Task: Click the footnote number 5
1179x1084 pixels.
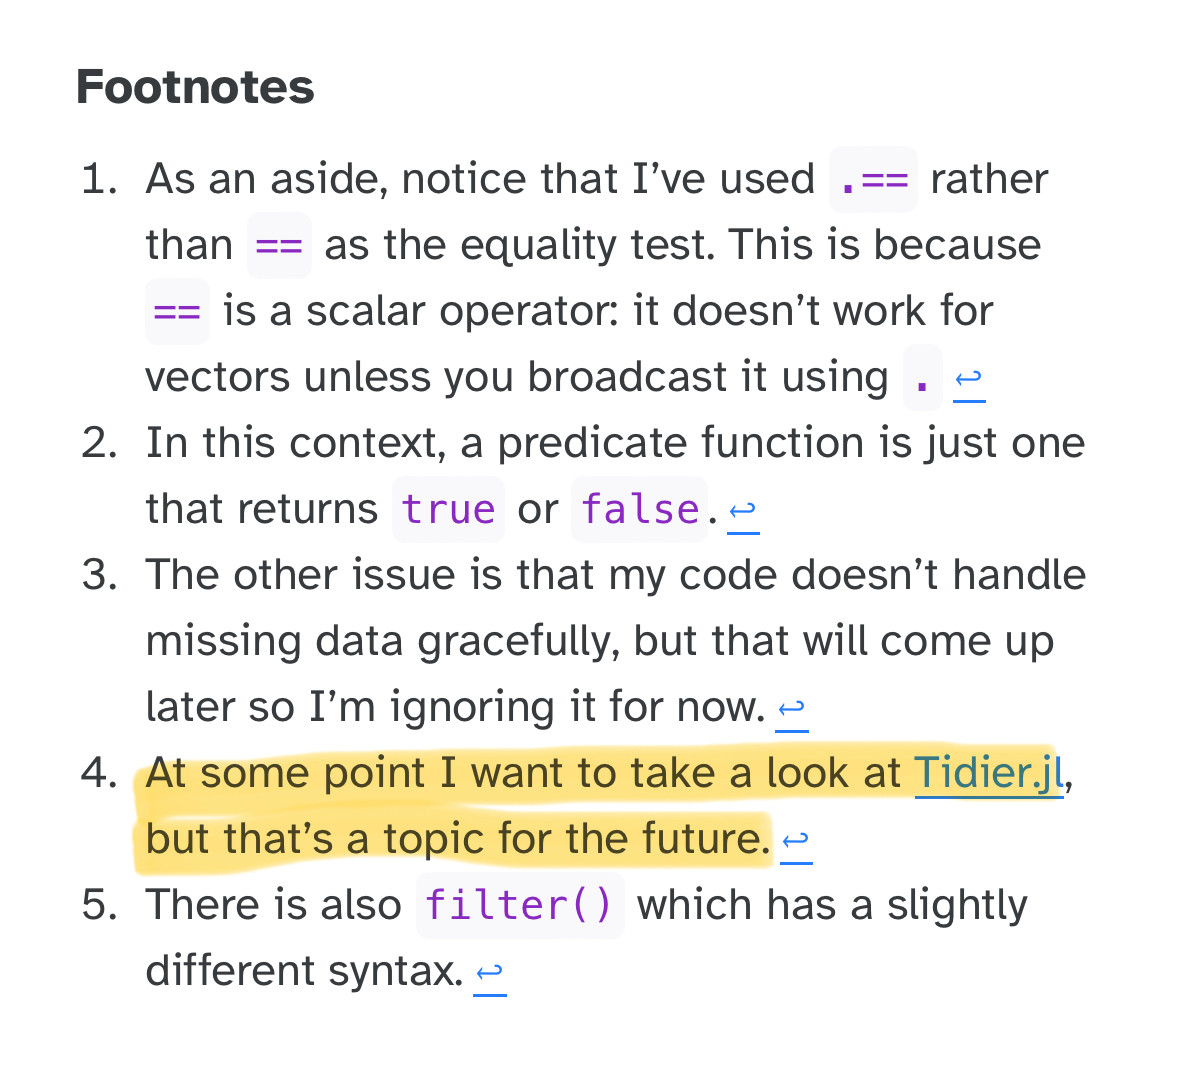Action: 99,904
